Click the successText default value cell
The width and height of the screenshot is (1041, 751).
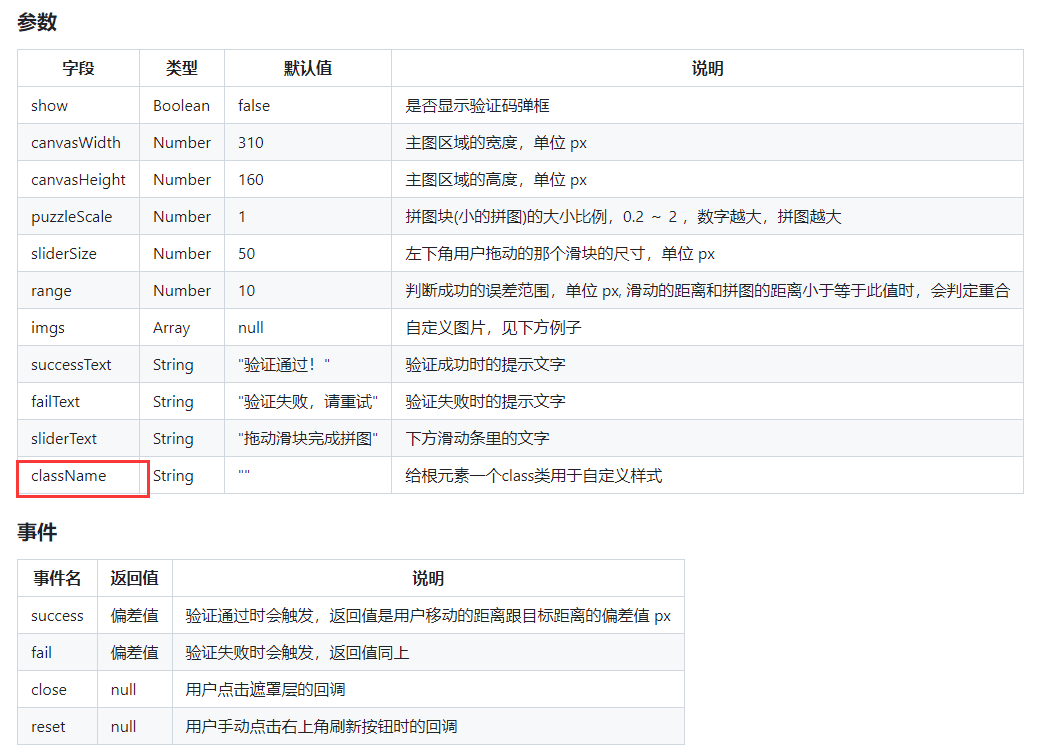280,364
